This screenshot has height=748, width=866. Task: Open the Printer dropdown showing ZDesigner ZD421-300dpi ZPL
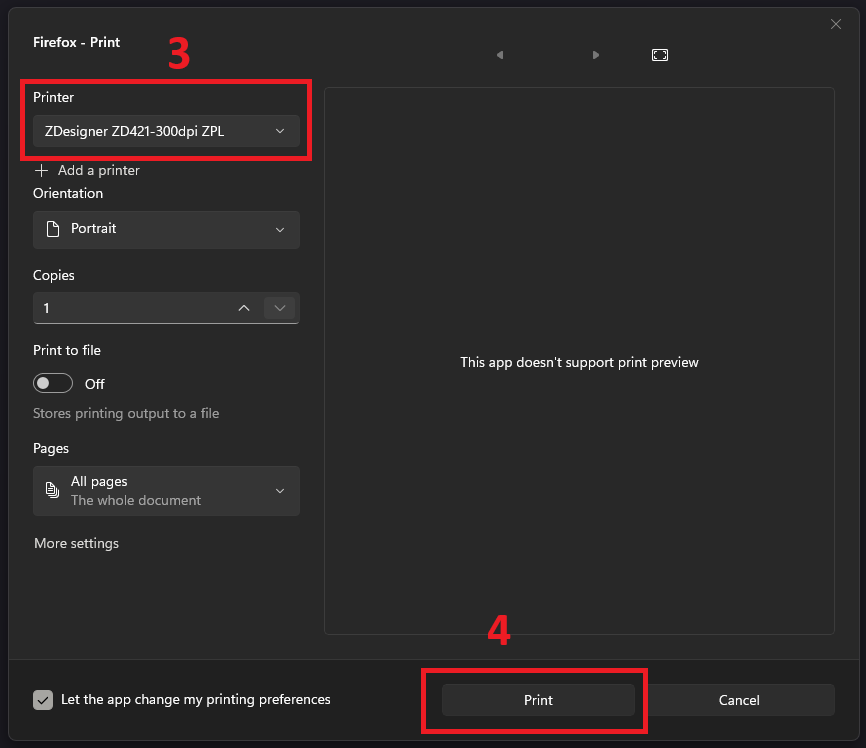pos(166,131)
